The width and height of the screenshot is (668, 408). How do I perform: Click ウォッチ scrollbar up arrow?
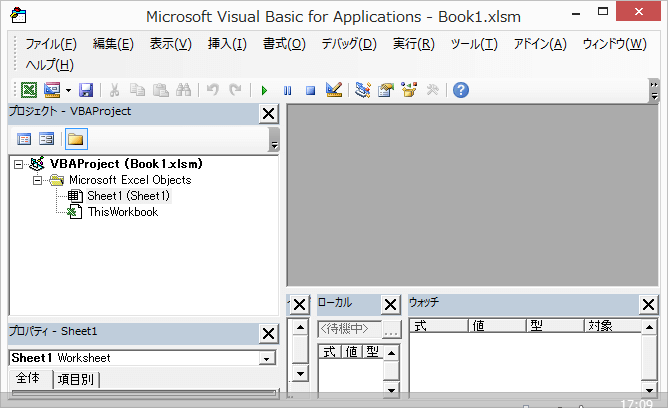click(x=649, y=327)
